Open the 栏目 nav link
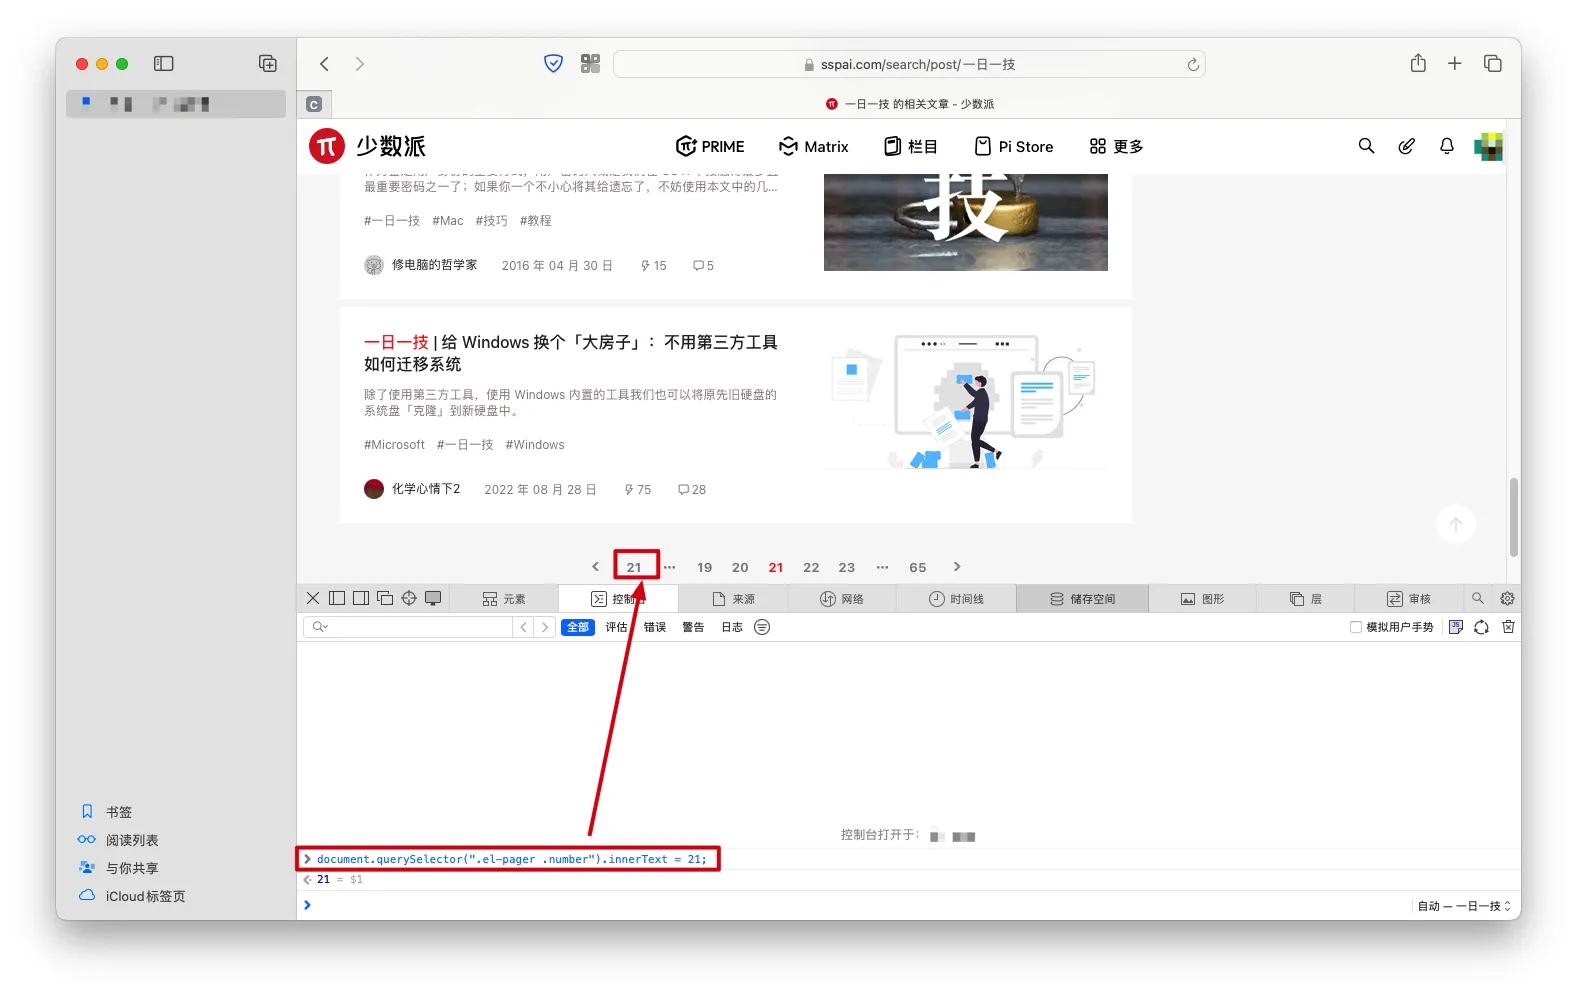The image size is (1577, 994). pyautogui.click(x=911, y=146)
